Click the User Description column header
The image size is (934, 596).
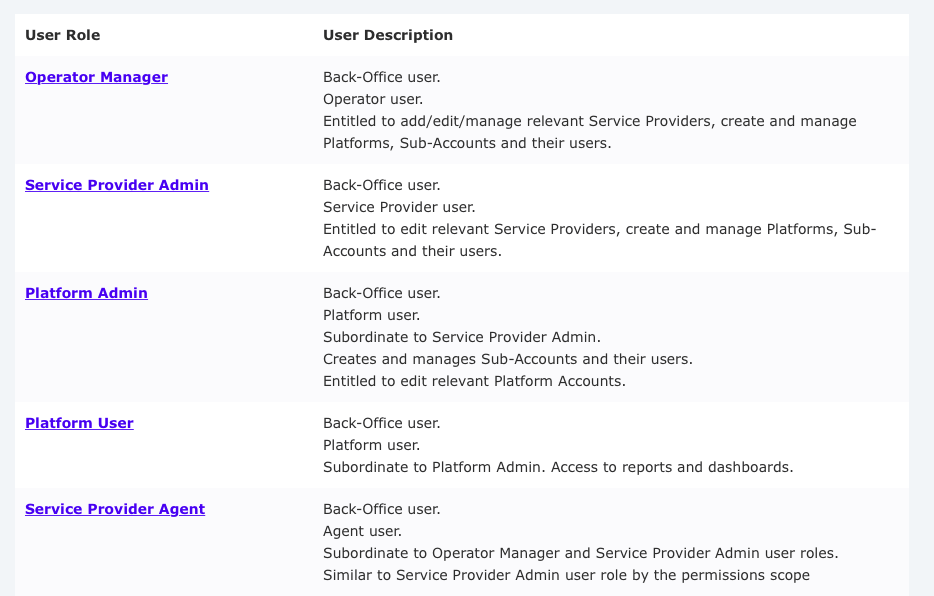(x=388, y=35)
